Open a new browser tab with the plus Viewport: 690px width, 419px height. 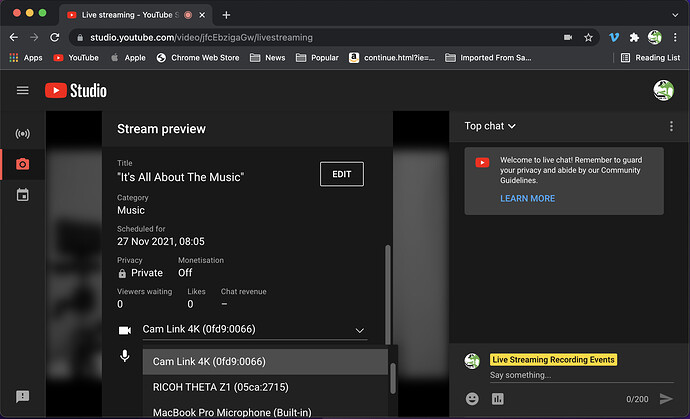pyautogui.click(x=226, y=15)
